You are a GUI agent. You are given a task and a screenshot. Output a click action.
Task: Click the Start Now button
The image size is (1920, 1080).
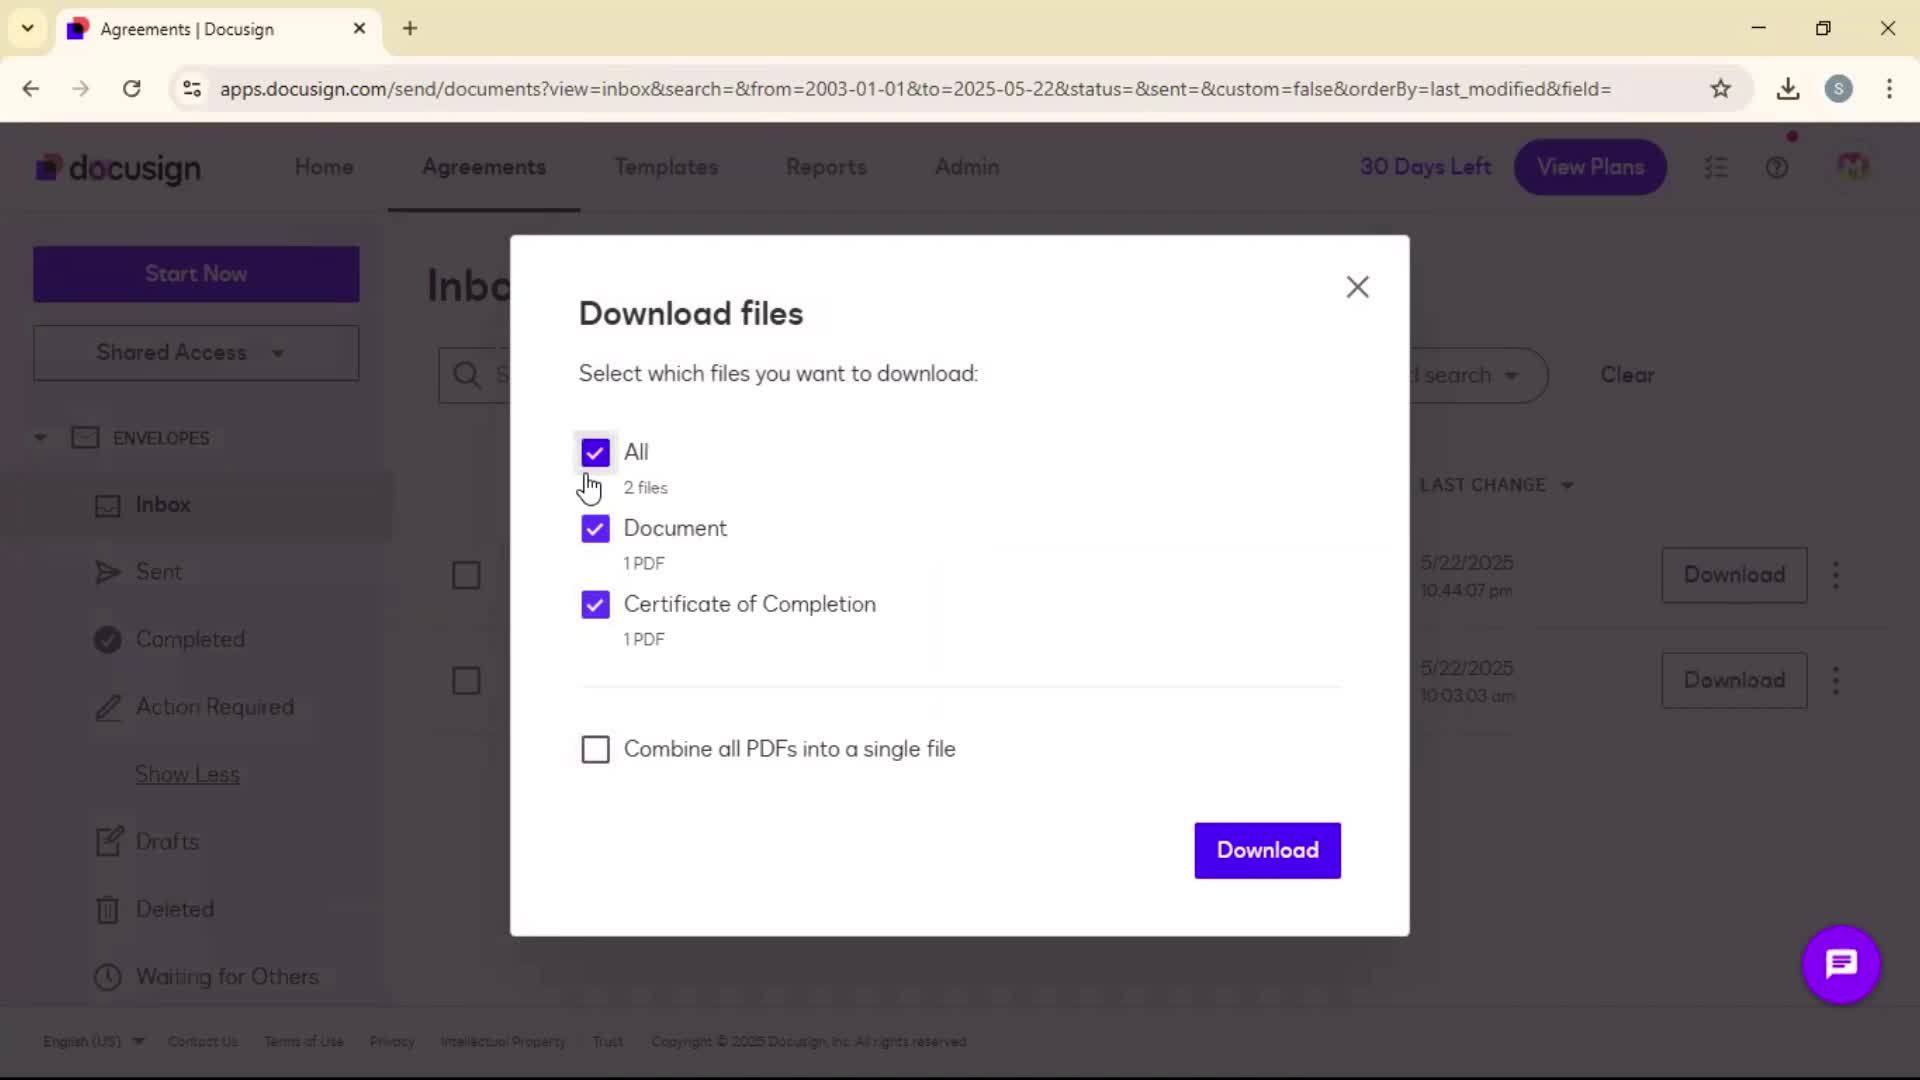coord(196,274)
